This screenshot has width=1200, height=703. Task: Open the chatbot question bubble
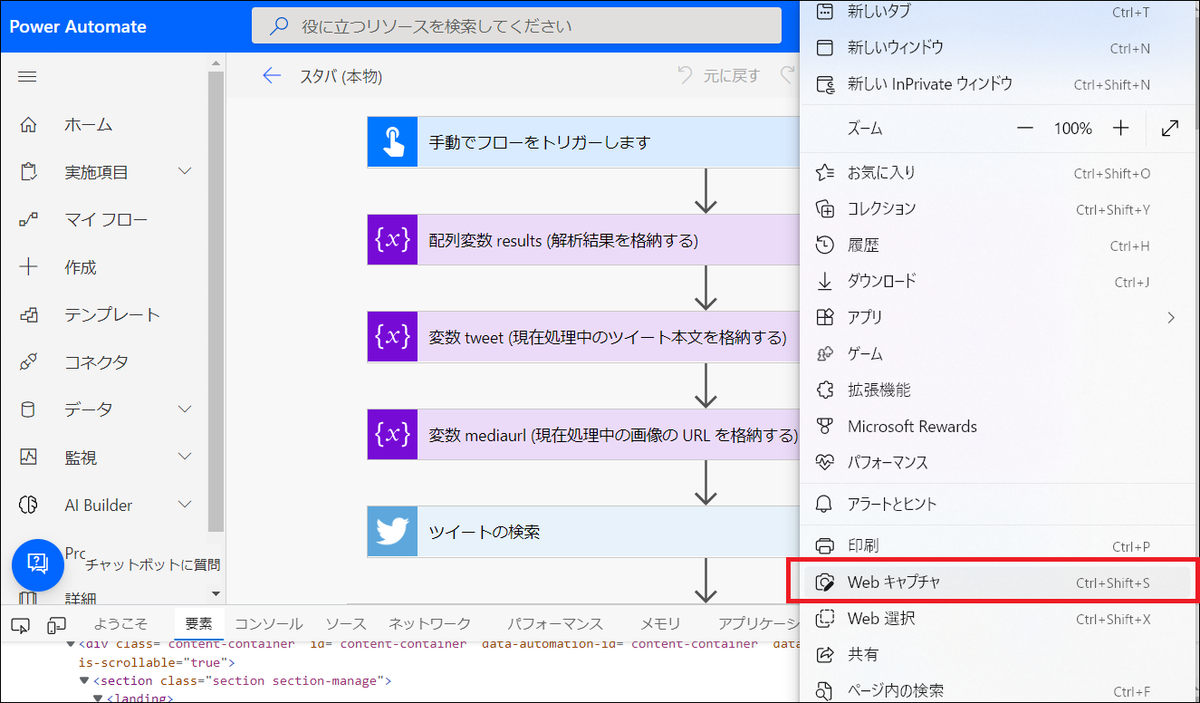[38, 564]
